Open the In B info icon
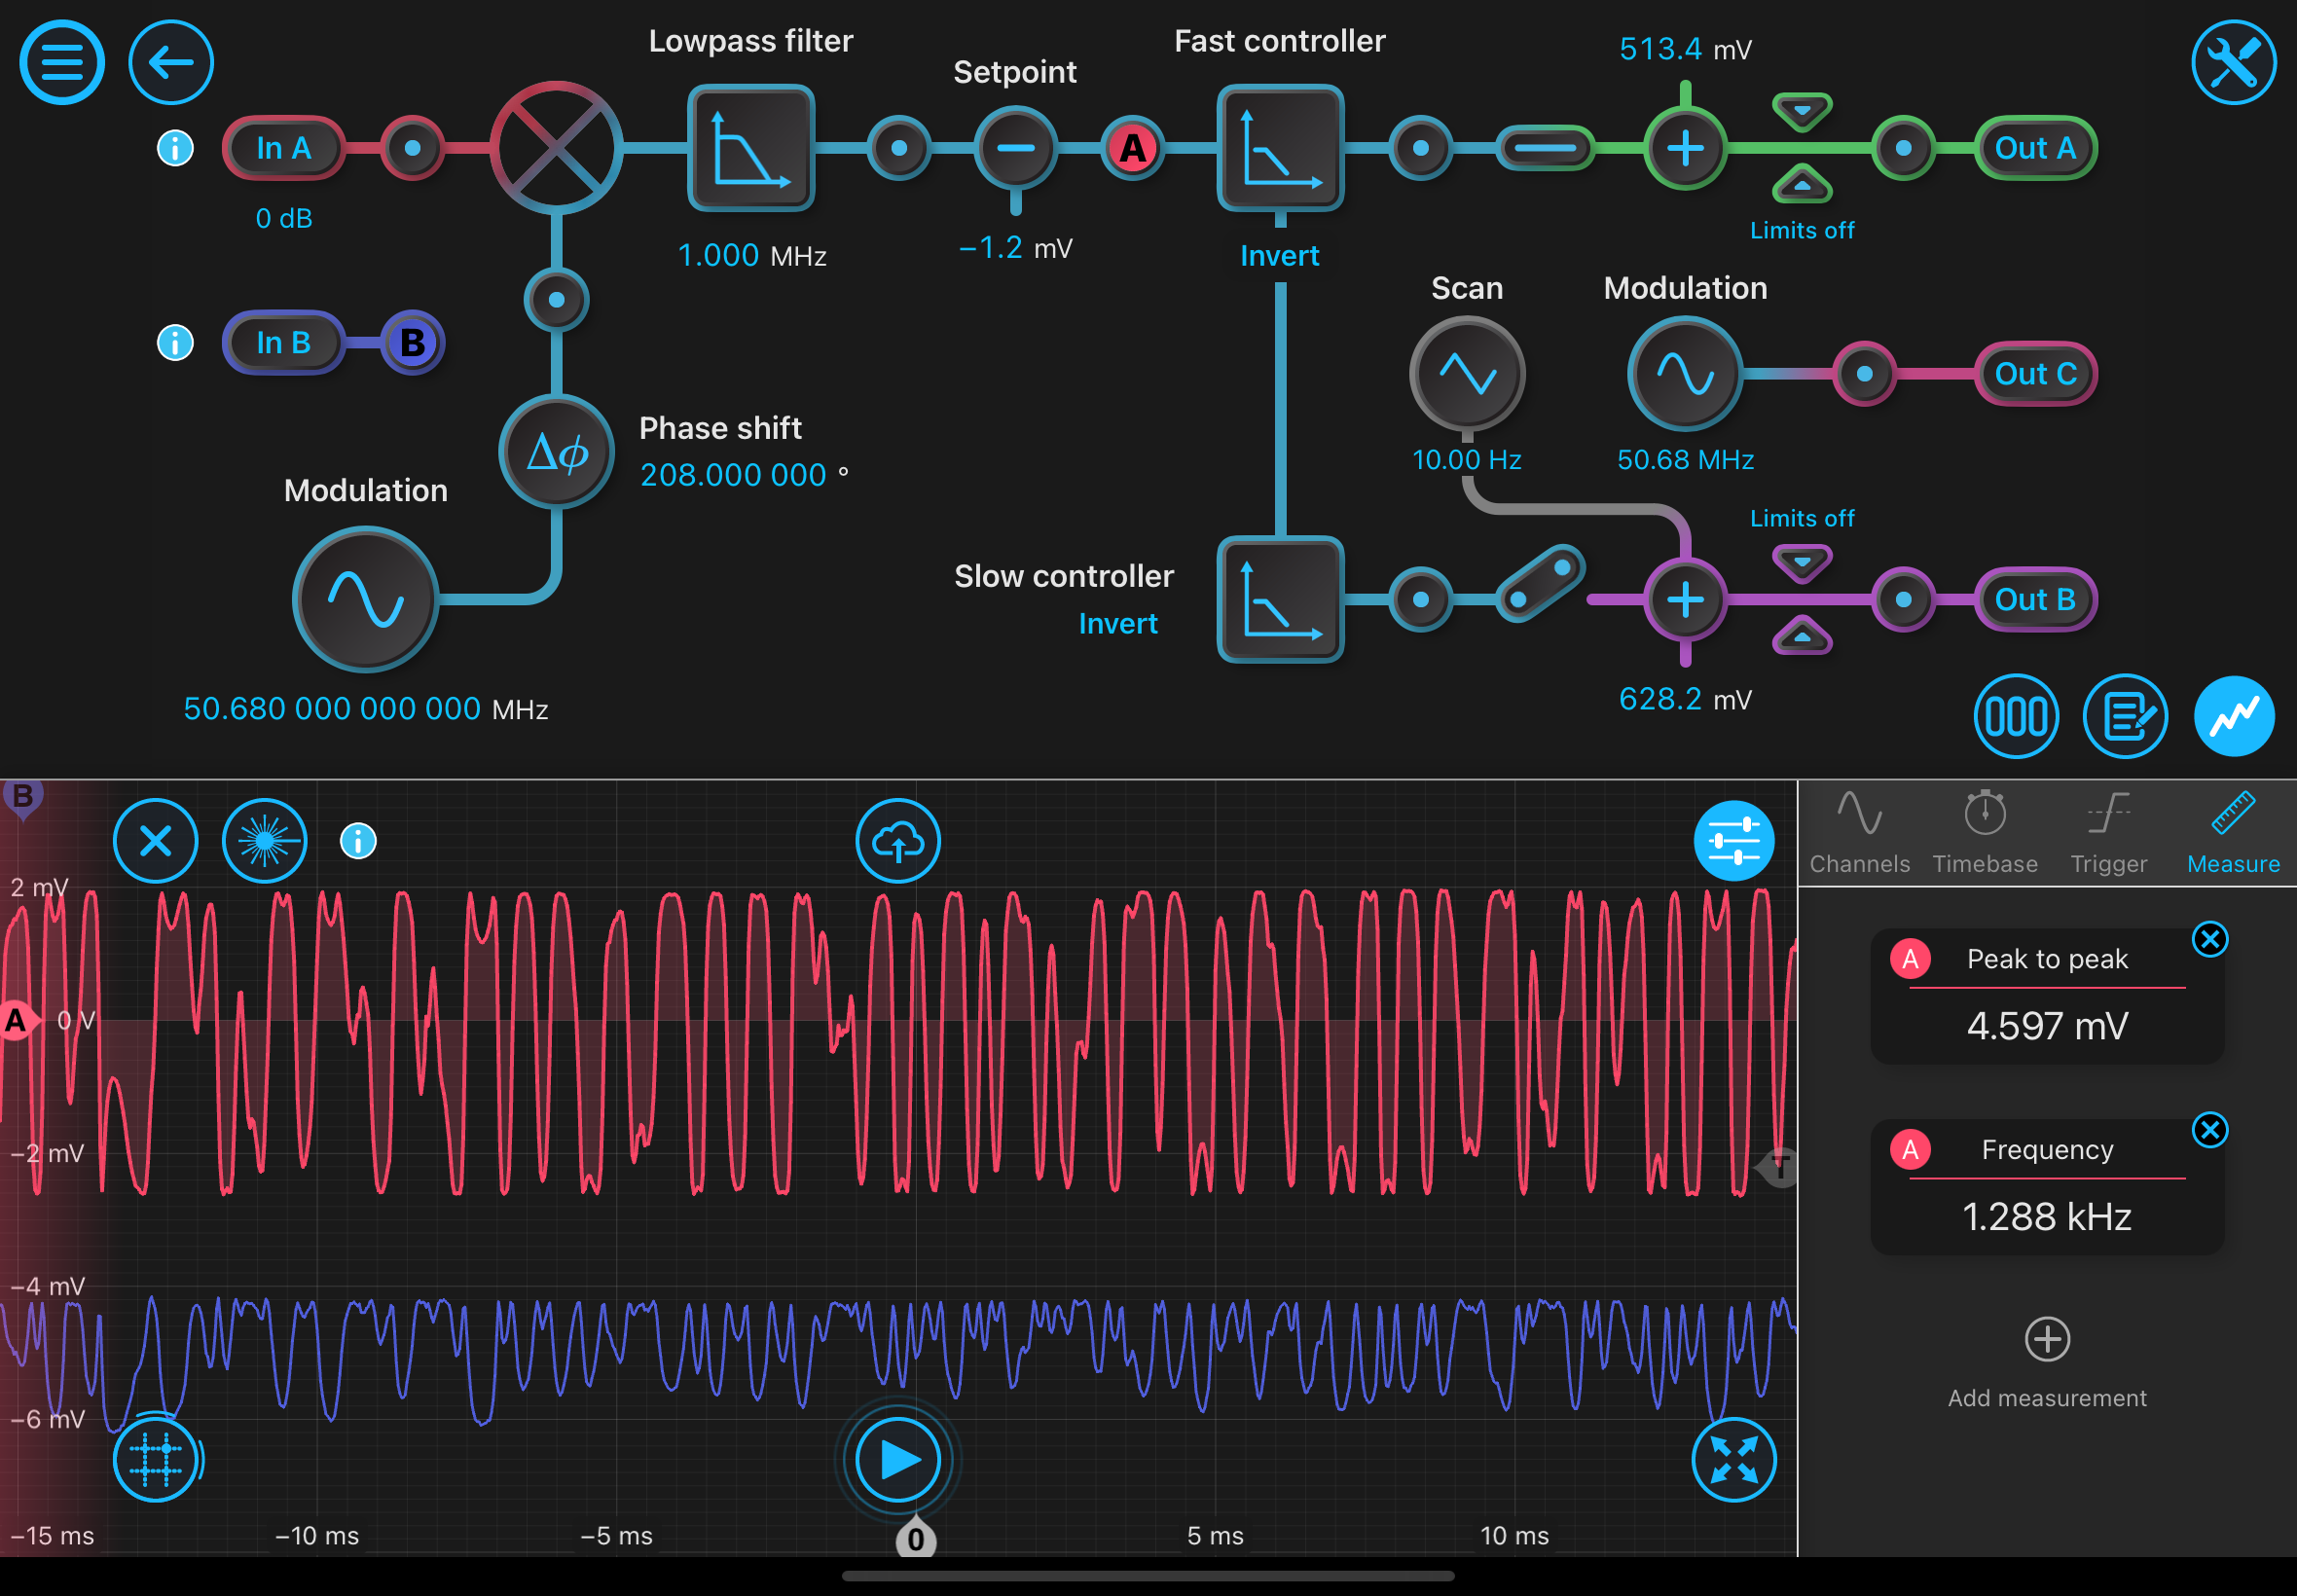 [175, 343]
